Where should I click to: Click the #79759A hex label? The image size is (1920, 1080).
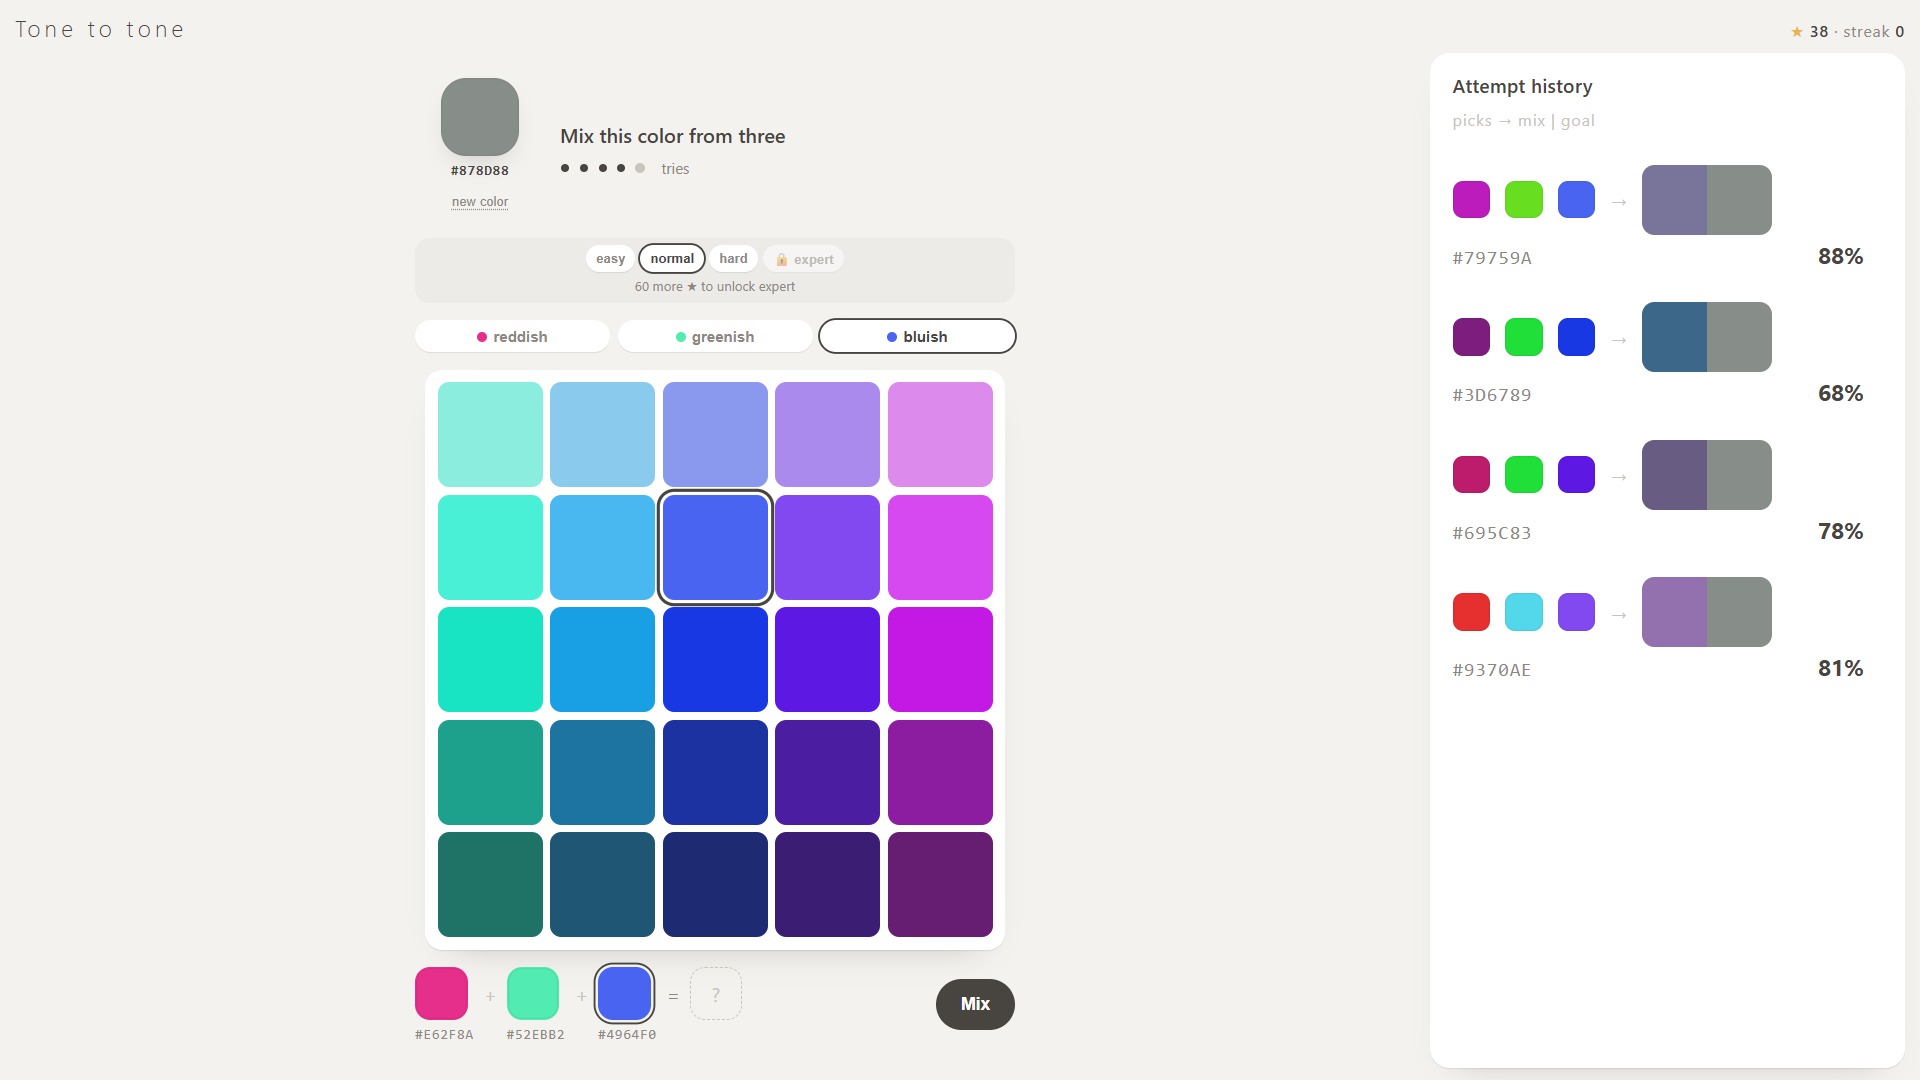(1492, 258)
